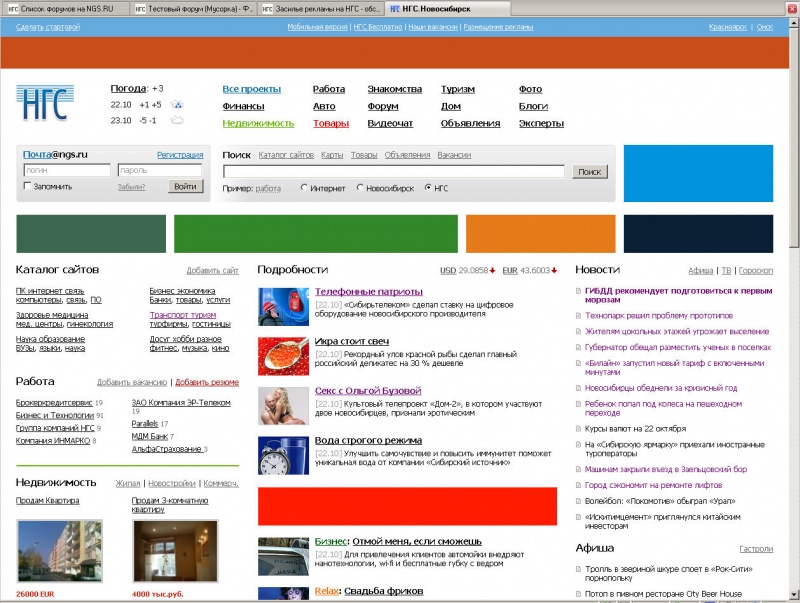Open the 3-room apartment interior photo

(161, 551)
